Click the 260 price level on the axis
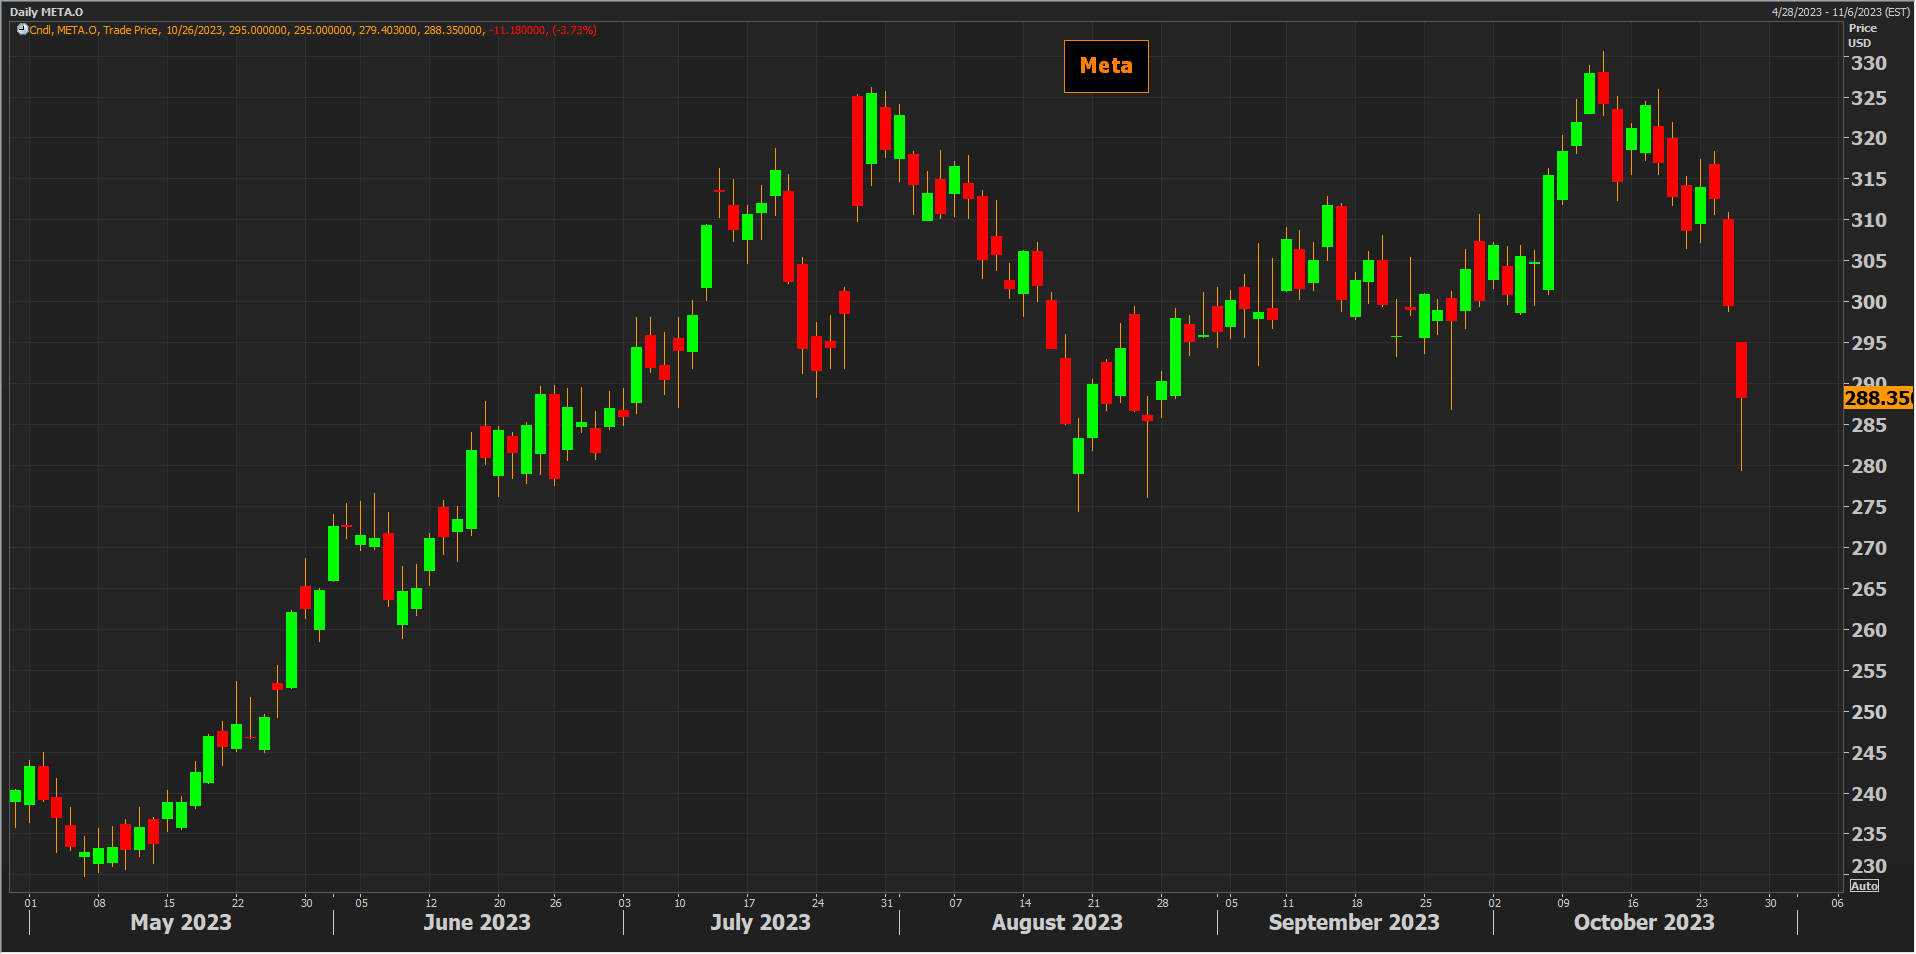 (1868, 630)
